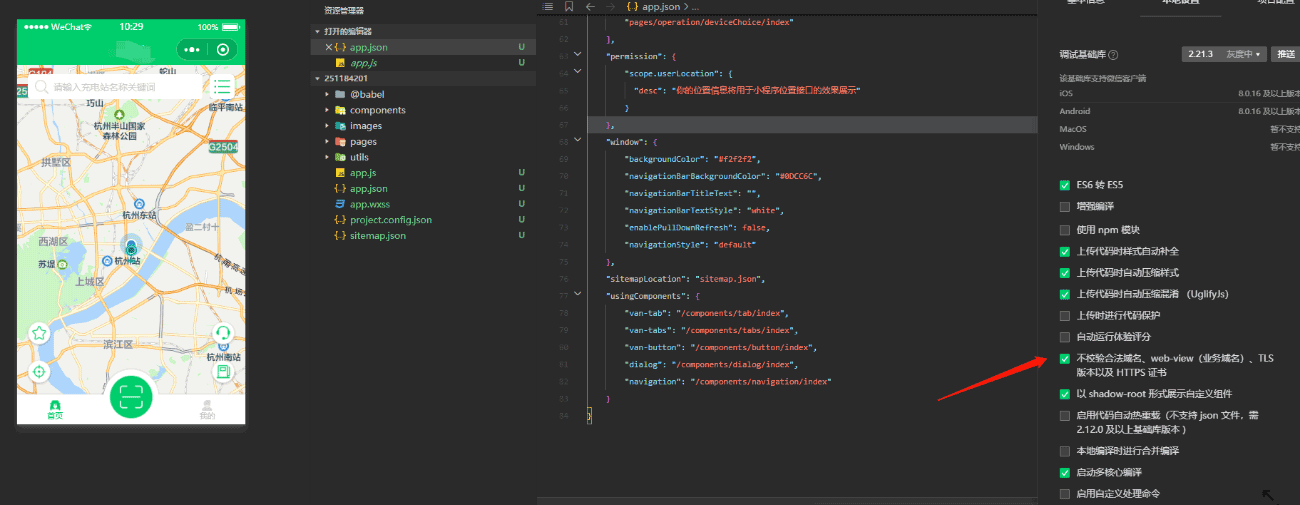Toggle shadow-root 形式展示自定义组件 checkbox

pos(1065,394)
